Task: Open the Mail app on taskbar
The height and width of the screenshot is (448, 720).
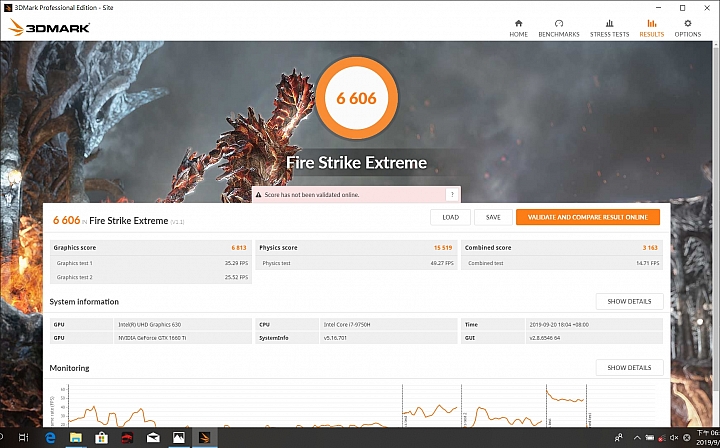Action: (x=152, y=438)
